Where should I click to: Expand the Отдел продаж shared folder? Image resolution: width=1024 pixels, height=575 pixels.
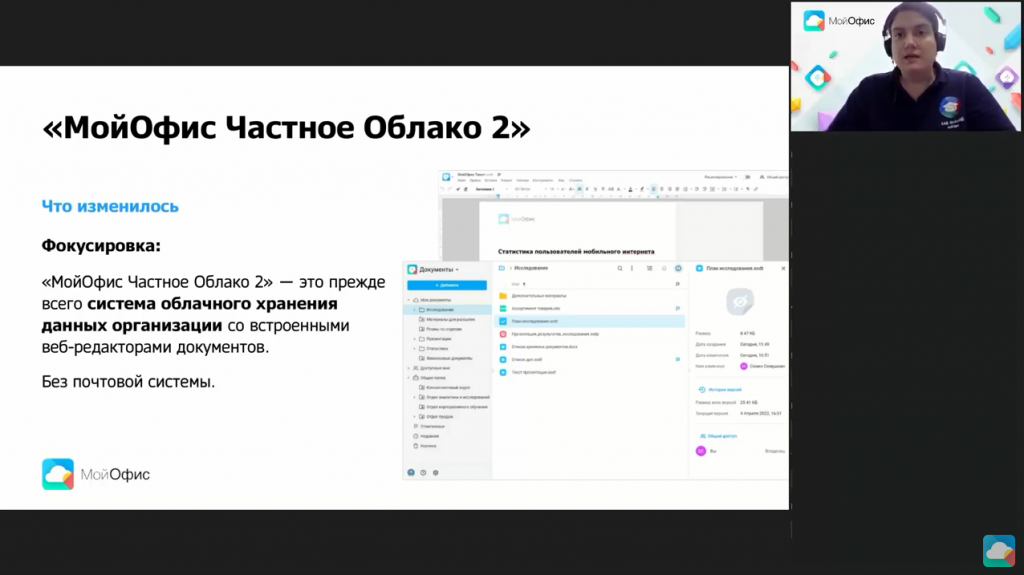pos(415,417)
